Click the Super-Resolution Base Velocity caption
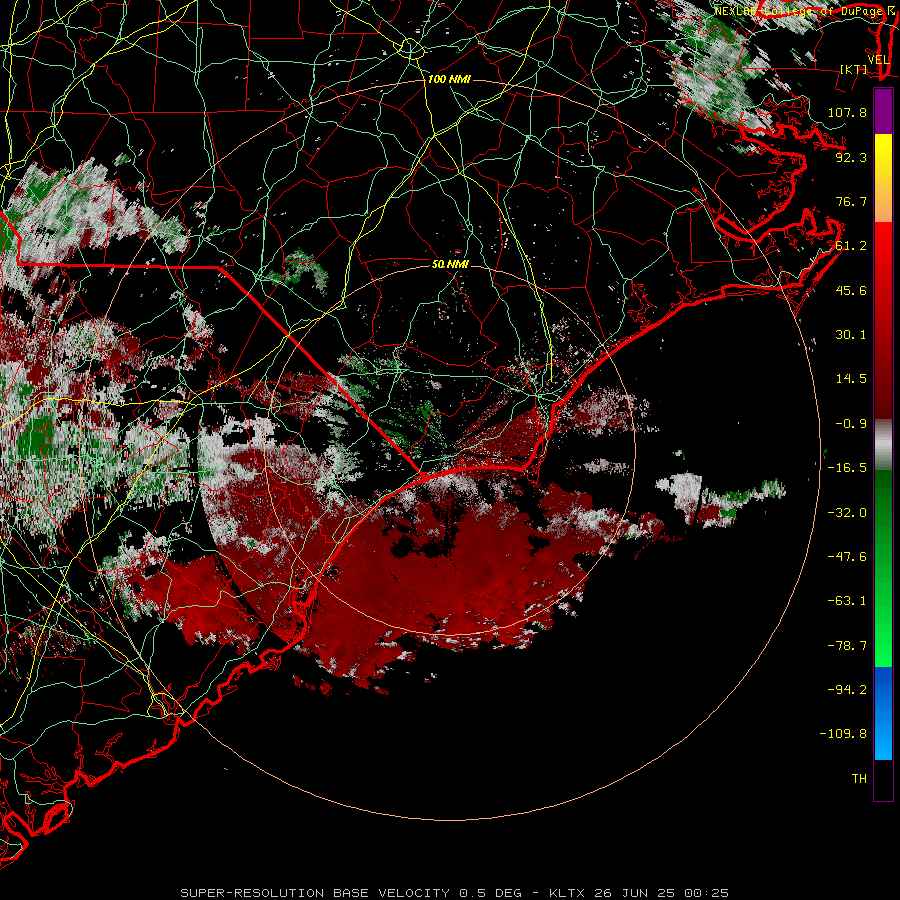 point(455,893)
